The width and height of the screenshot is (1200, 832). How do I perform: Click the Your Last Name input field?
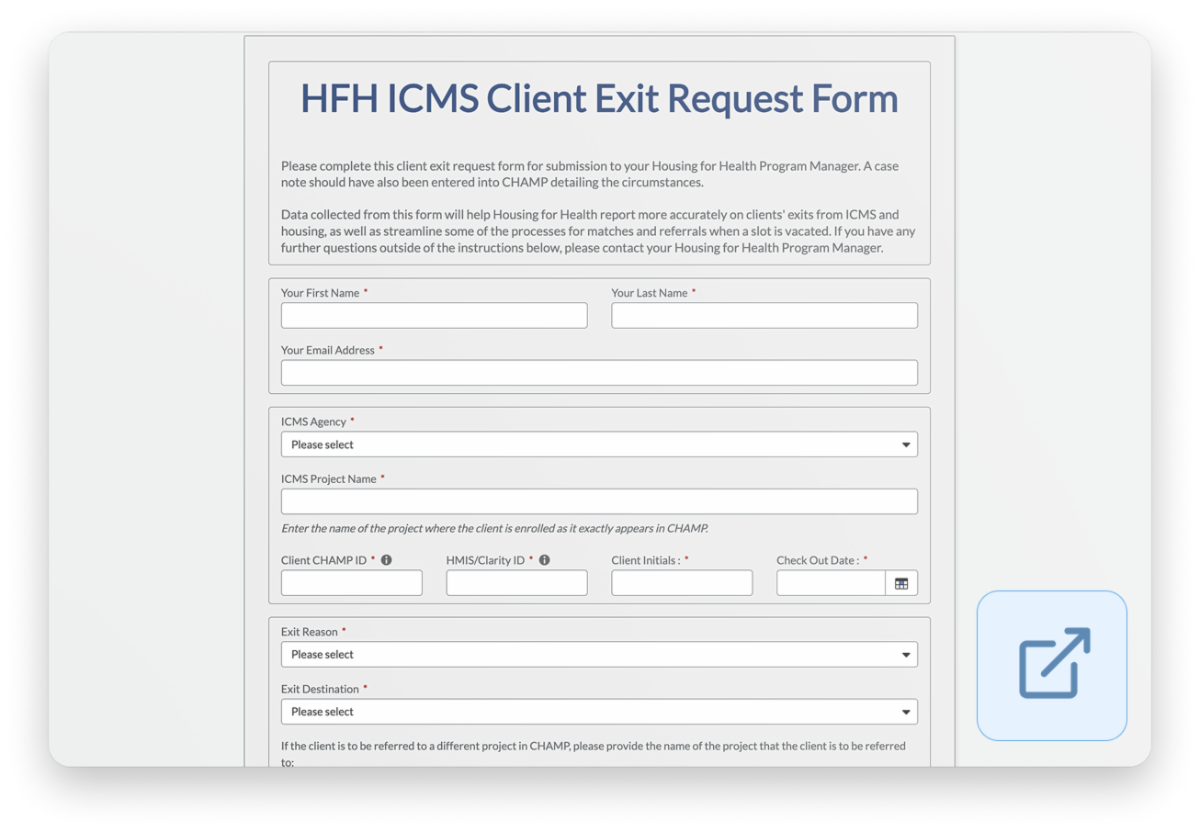coord(764,314)
